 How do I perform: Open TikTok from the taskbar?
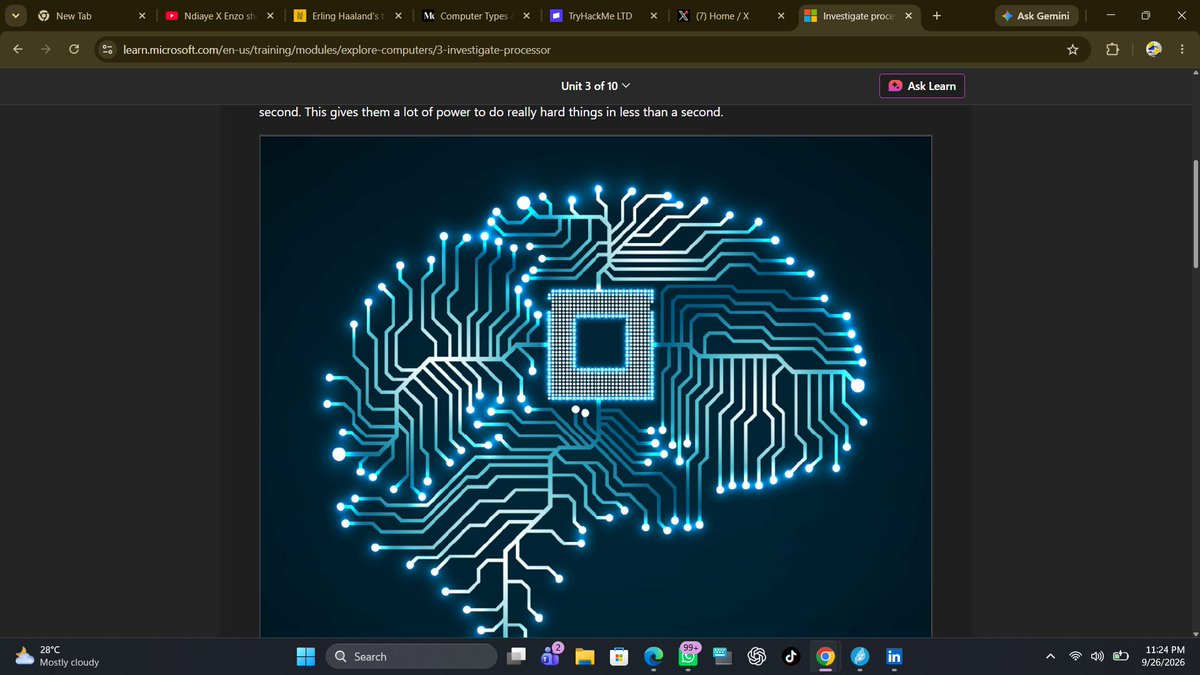point(790,656)
